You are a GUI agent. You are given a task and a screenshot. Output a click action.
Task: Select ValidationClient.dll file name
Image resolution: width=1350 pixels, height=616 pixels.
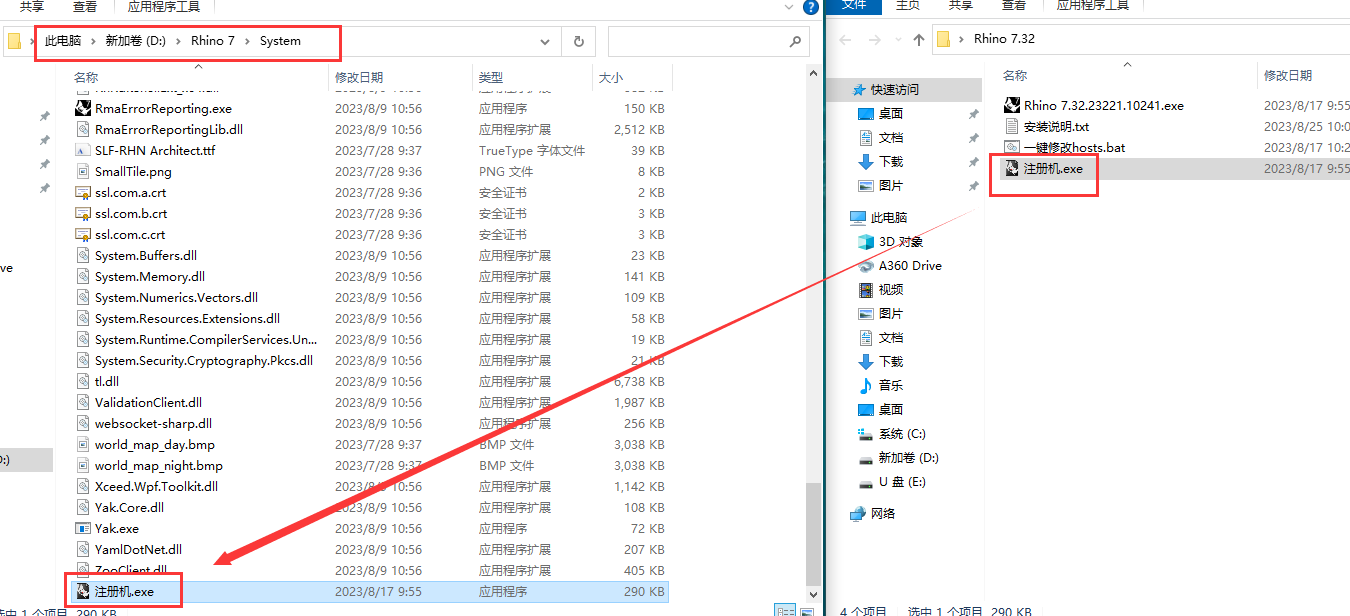click(148, 402)
